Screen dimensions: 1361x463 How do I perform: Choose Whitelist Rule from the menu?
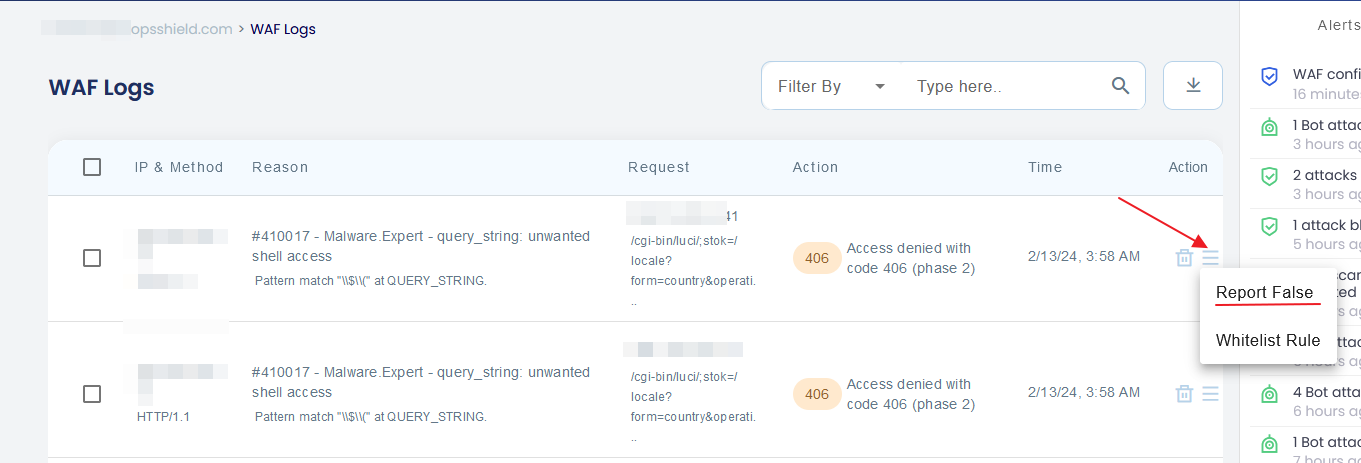click(1268, 340)
